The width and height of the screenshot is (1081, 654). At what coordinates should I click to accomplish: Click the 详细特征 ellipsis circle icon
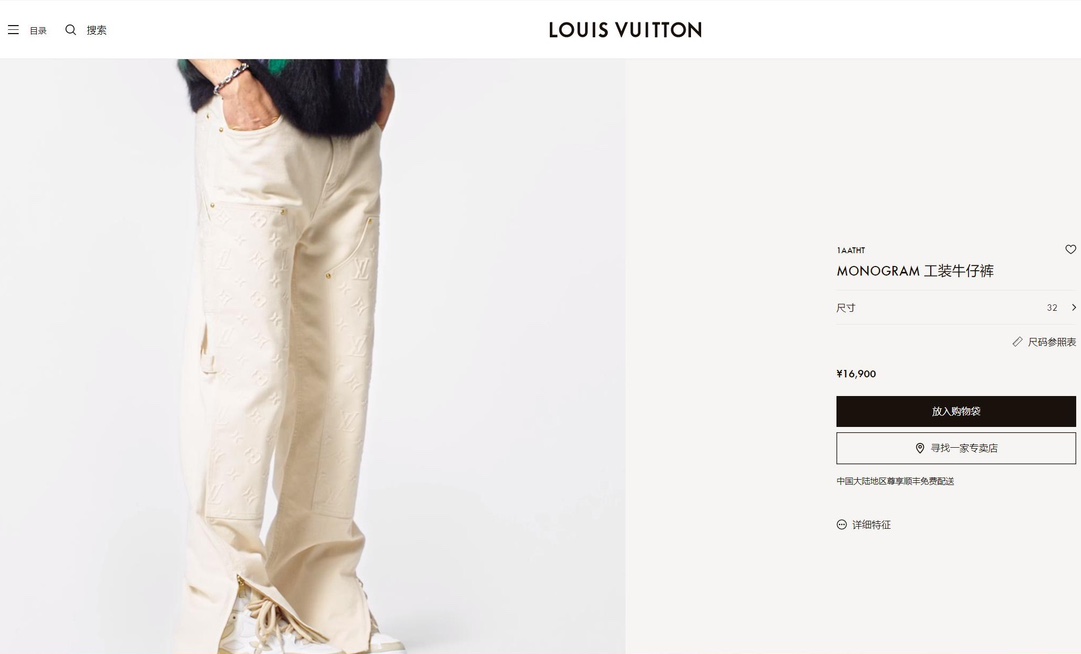[x=841, y=524]
